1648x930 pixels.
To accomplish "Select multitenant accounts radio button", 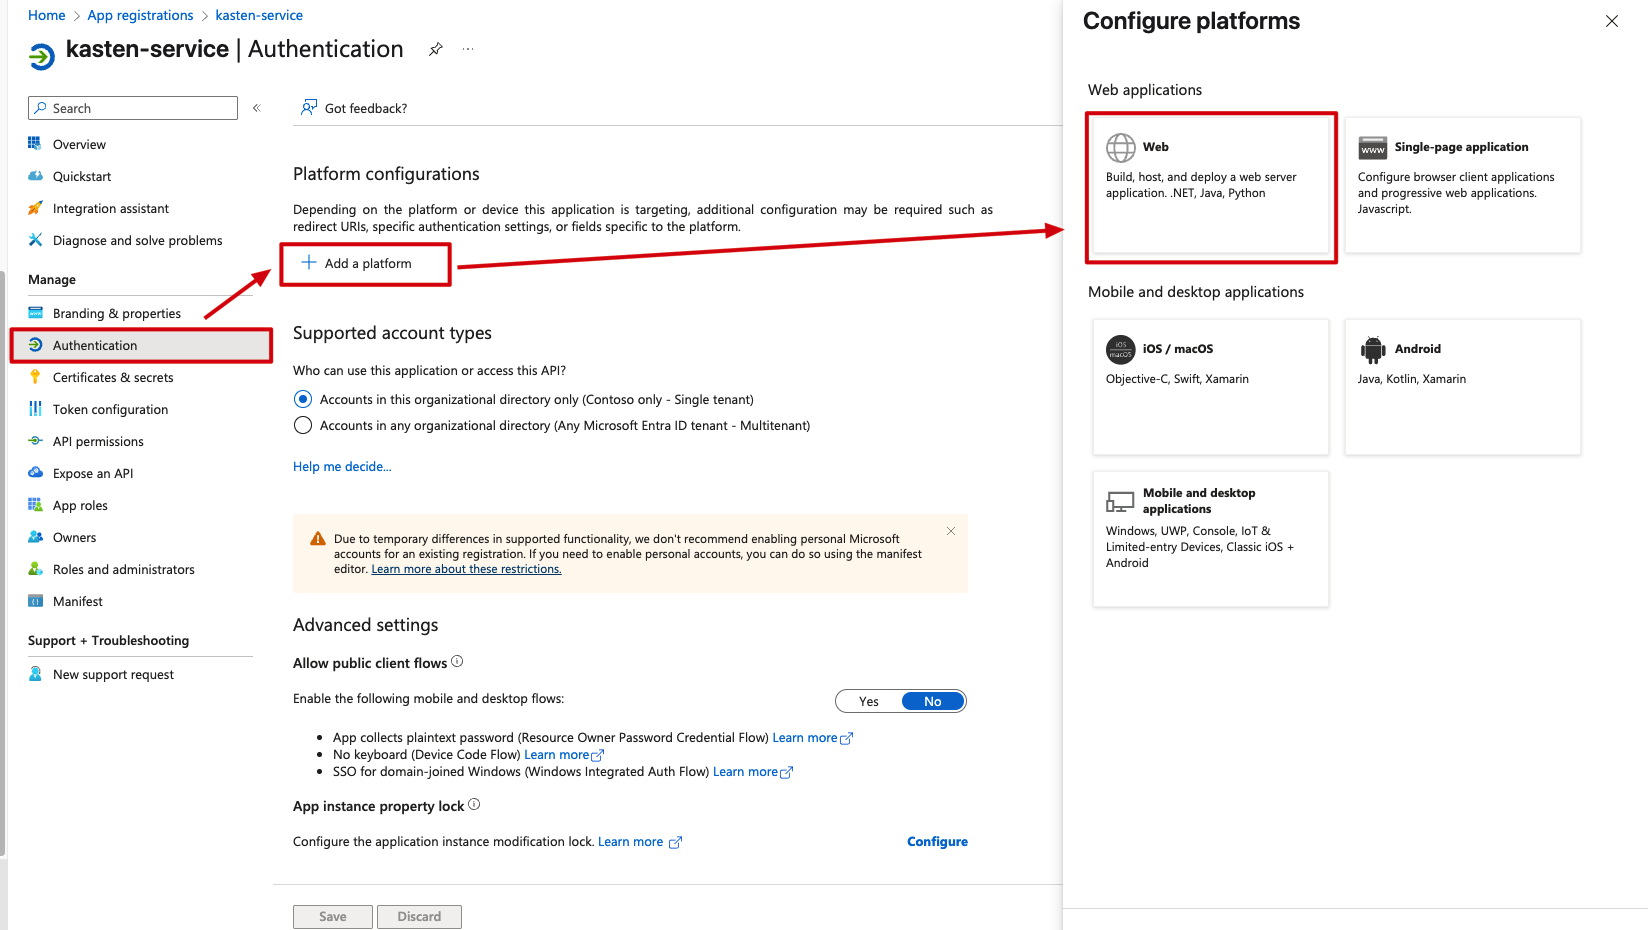I will [303, 425].
